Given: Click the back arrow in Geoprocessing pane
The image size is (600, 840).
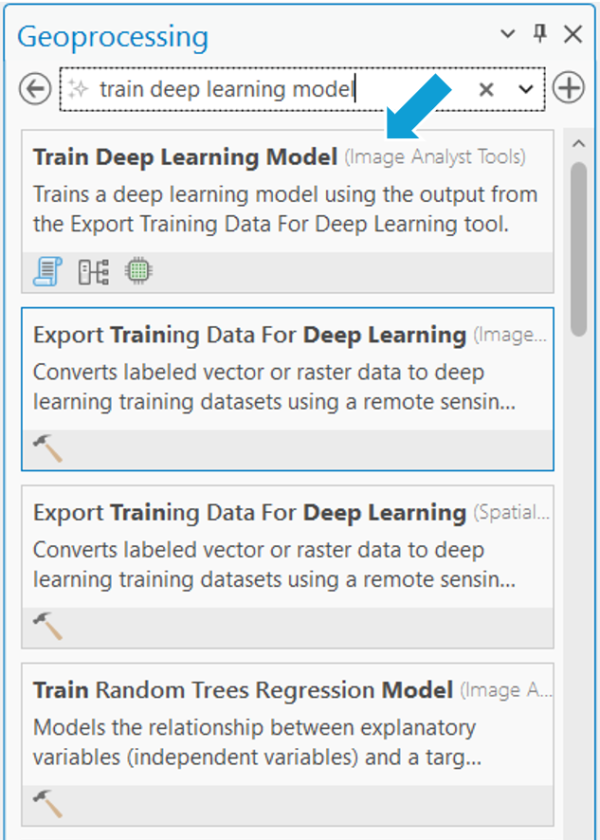Looking at the screenshot, I should coord(35,89).
